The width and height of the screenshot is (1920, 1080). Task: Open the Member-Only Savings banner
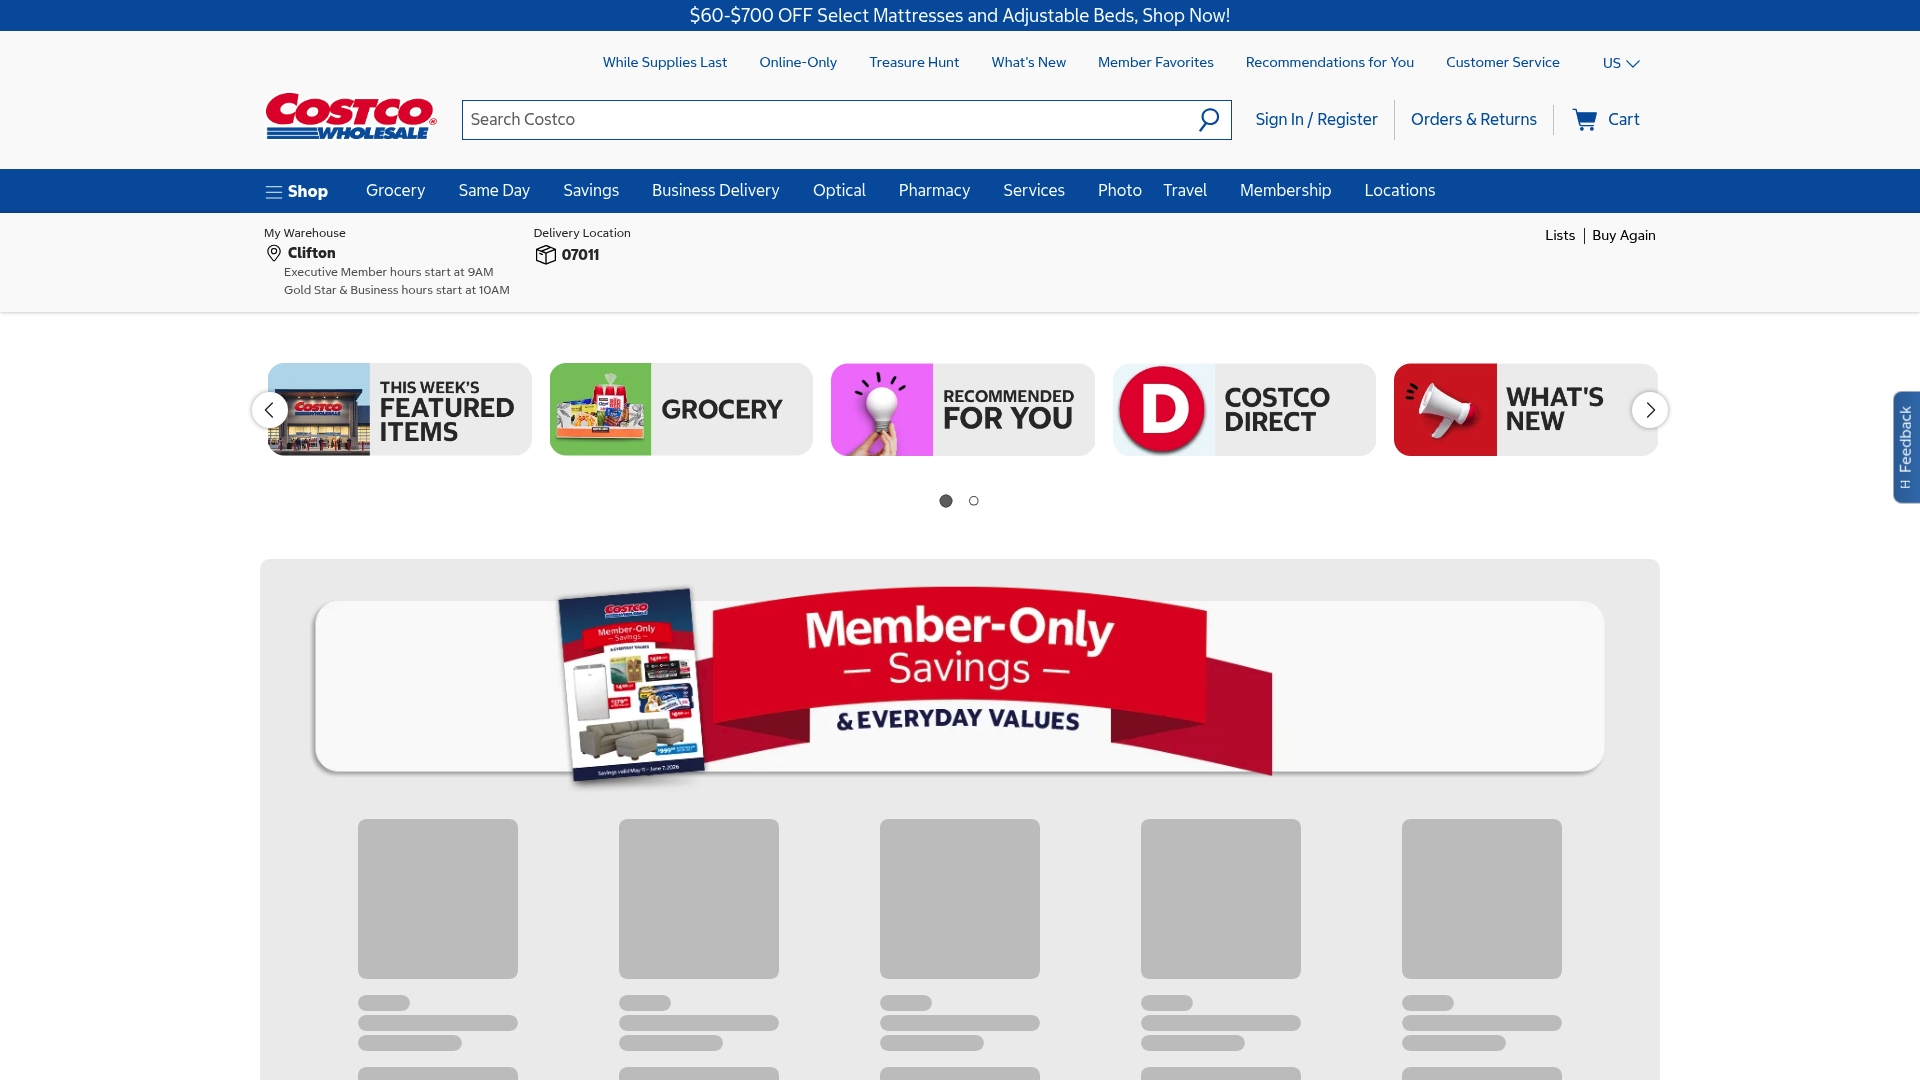tap(960, 686)
